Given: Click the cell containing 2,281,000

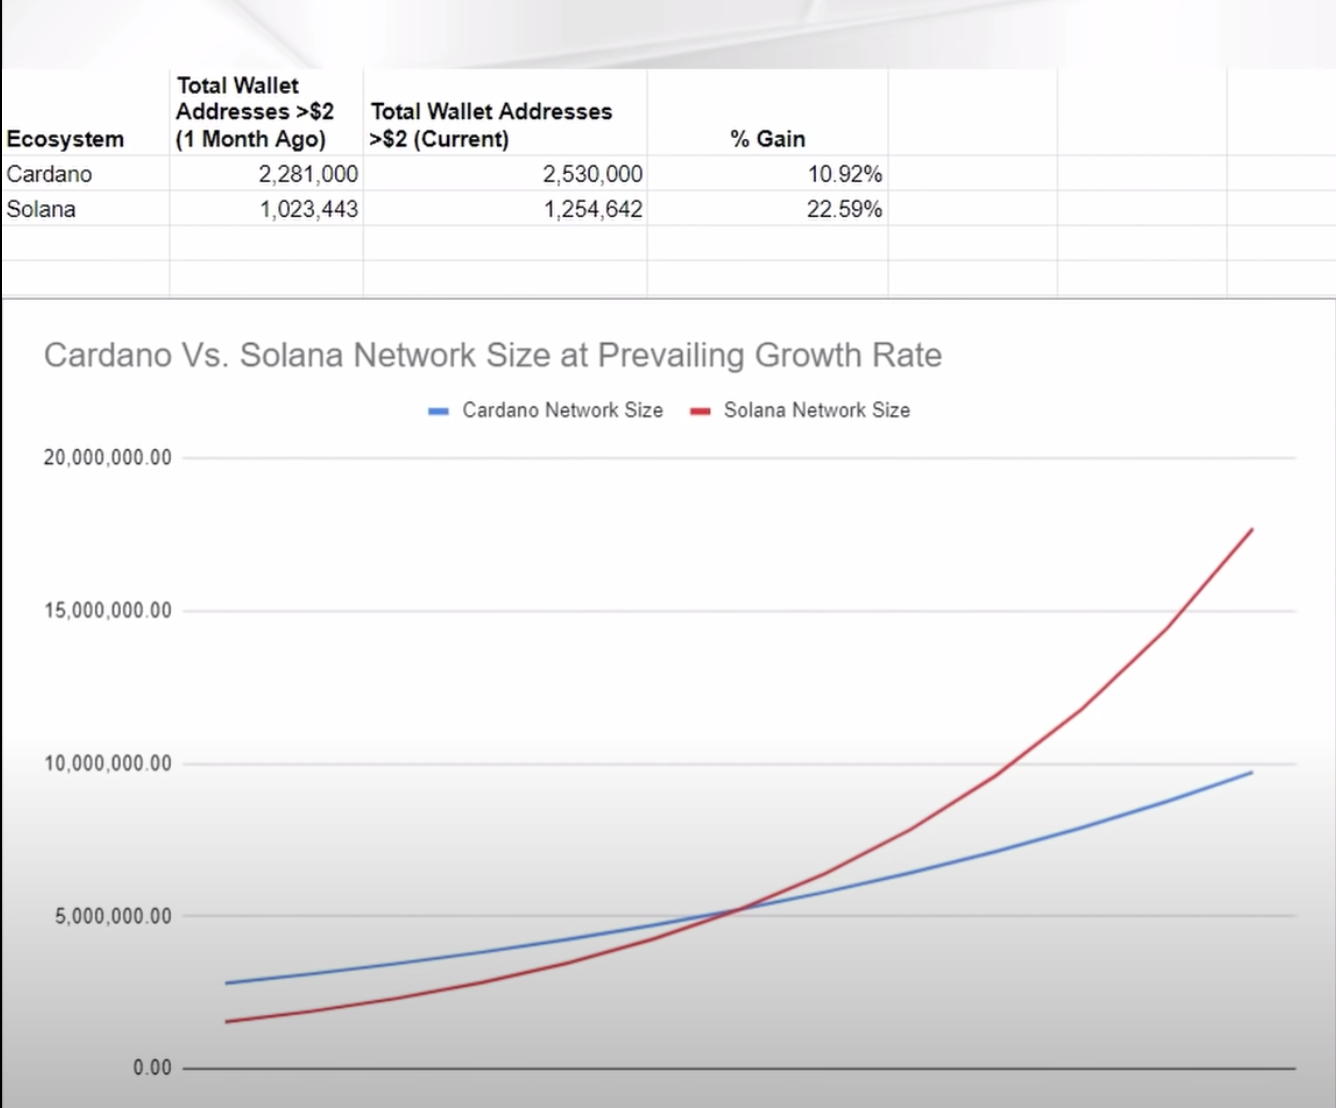Looking at the screenshot, I should coord(266,173).
